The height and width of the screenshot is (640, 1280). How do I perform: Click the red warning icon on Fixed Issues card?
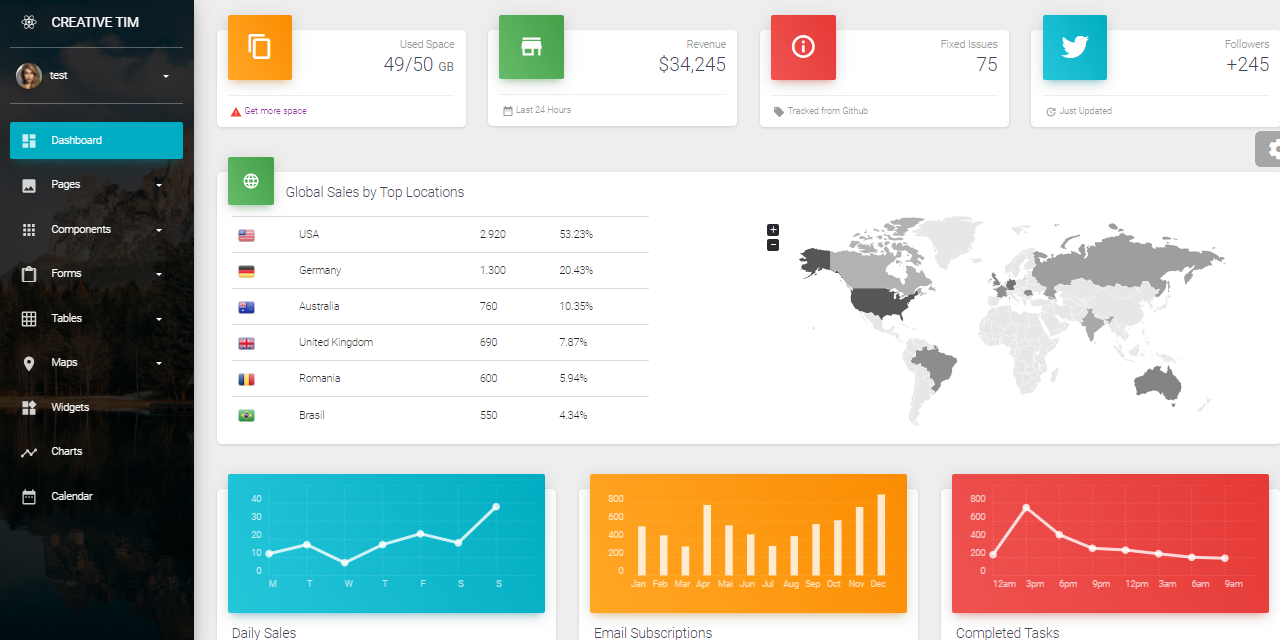803,47
